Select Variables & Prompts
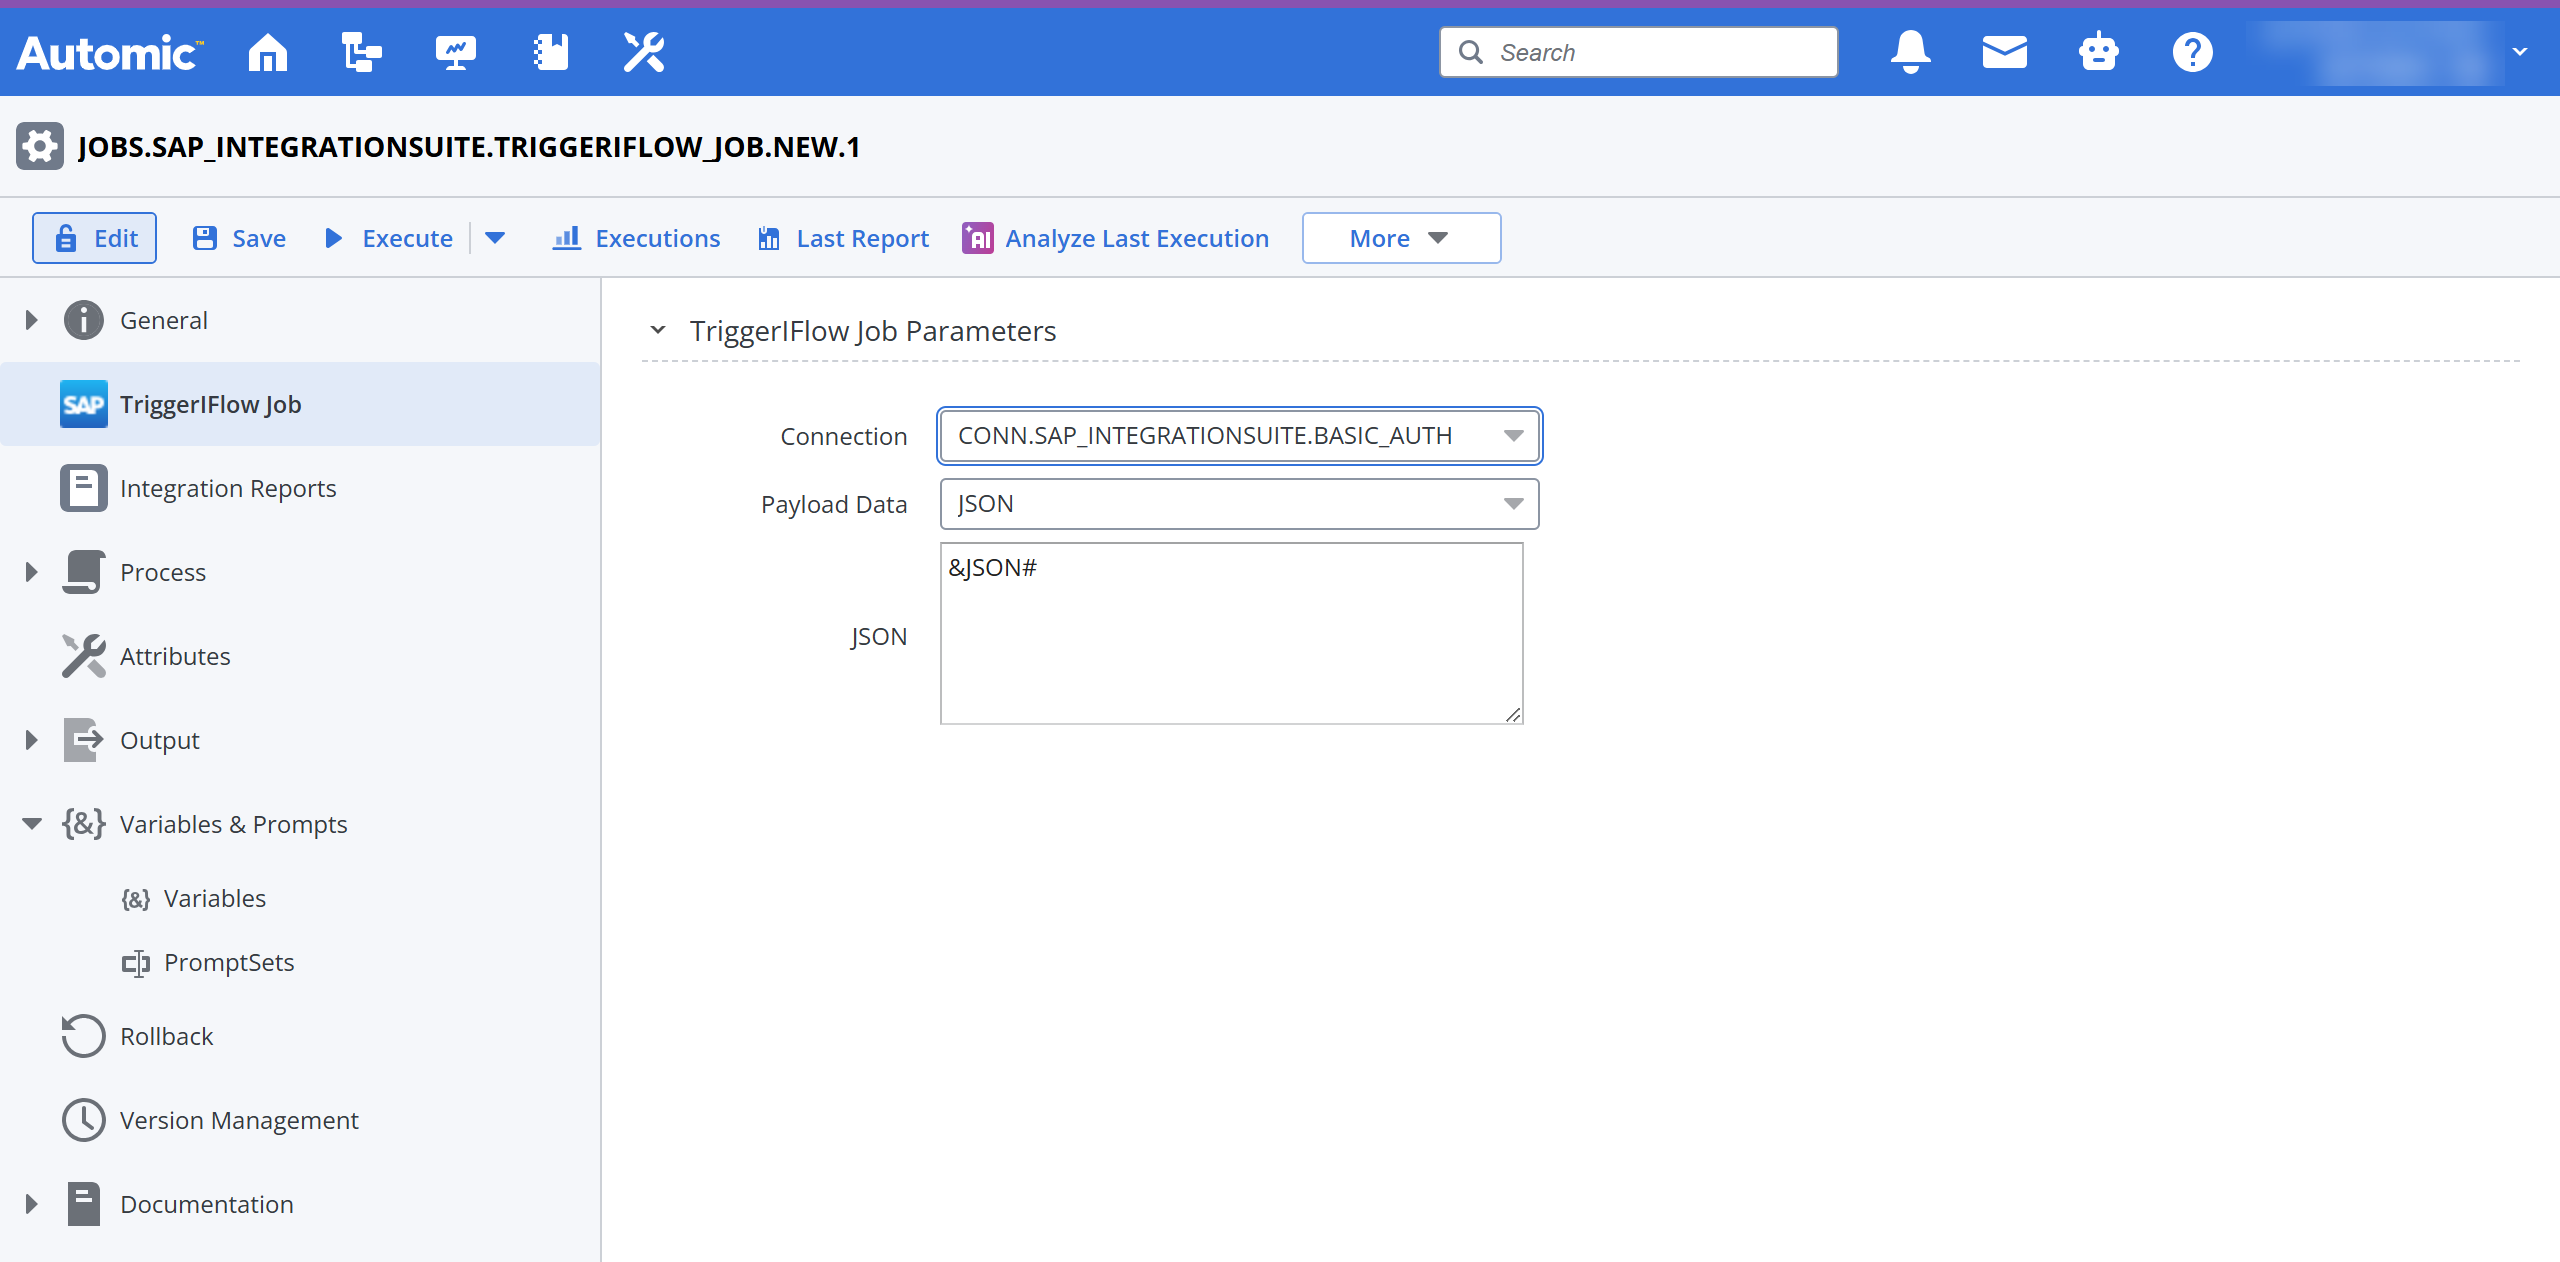 pos(234,824)
